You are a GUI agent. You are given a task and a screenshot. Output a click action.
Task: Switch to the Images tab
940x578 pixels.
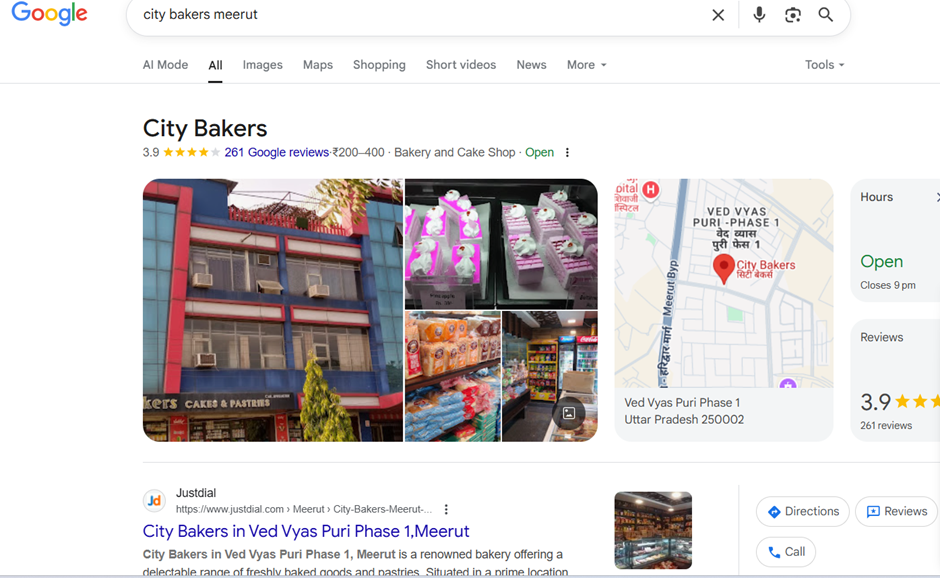click(x=263, y=65)
